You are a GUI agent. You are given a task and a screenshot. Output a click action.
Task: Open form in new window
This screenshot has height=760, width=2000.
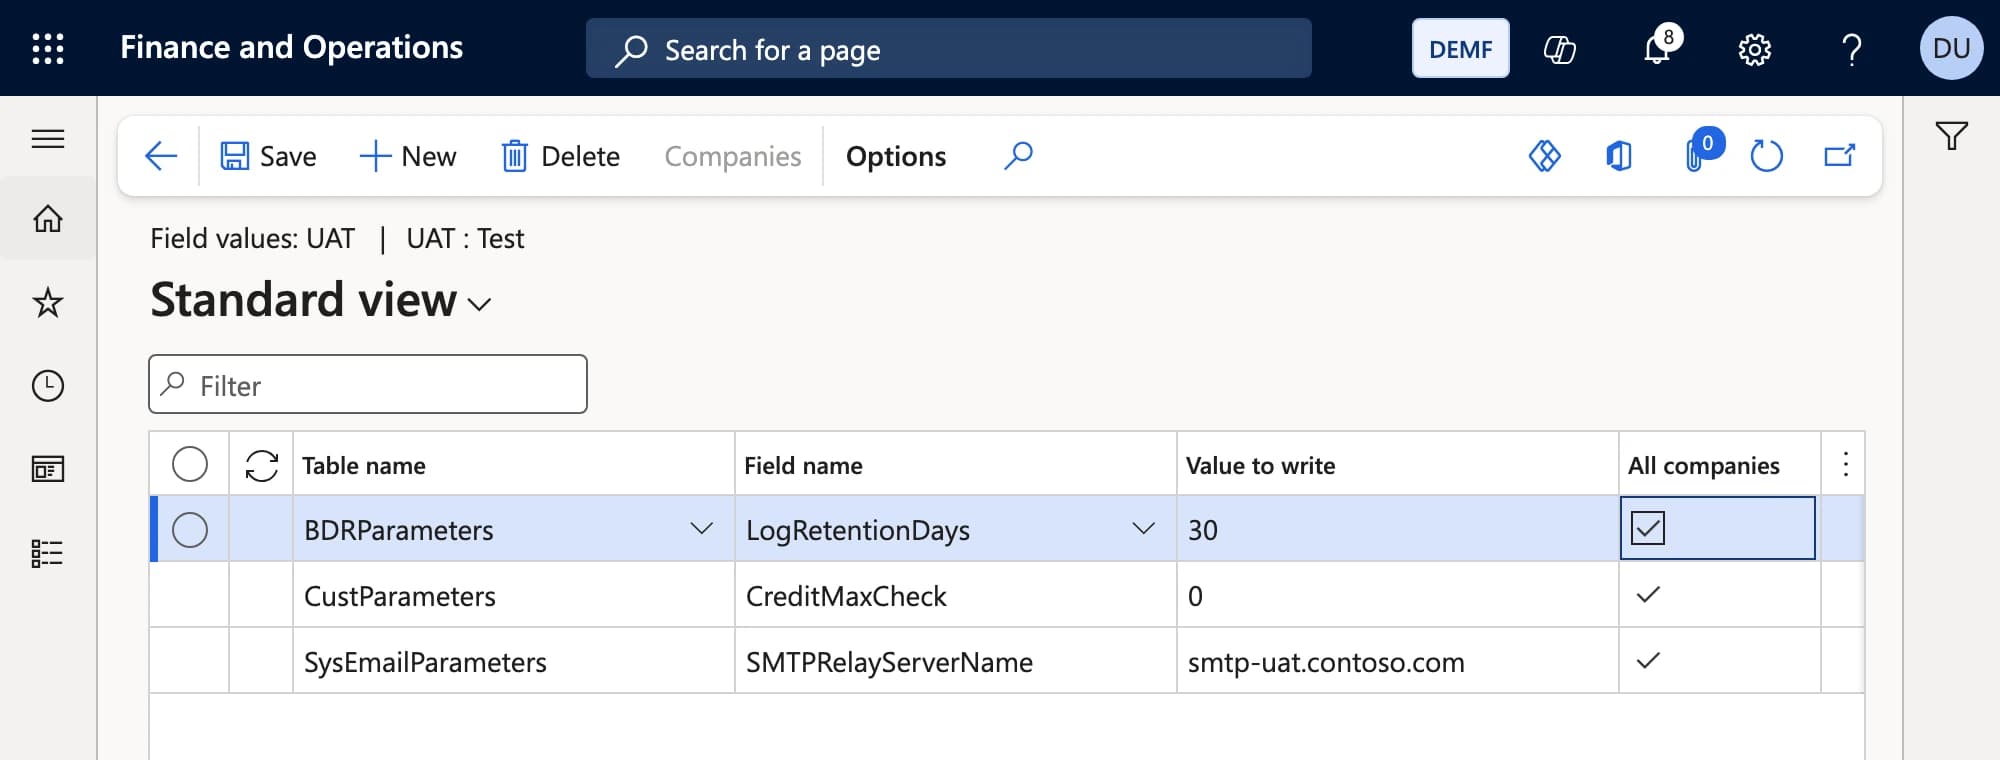pos(1840,155)
